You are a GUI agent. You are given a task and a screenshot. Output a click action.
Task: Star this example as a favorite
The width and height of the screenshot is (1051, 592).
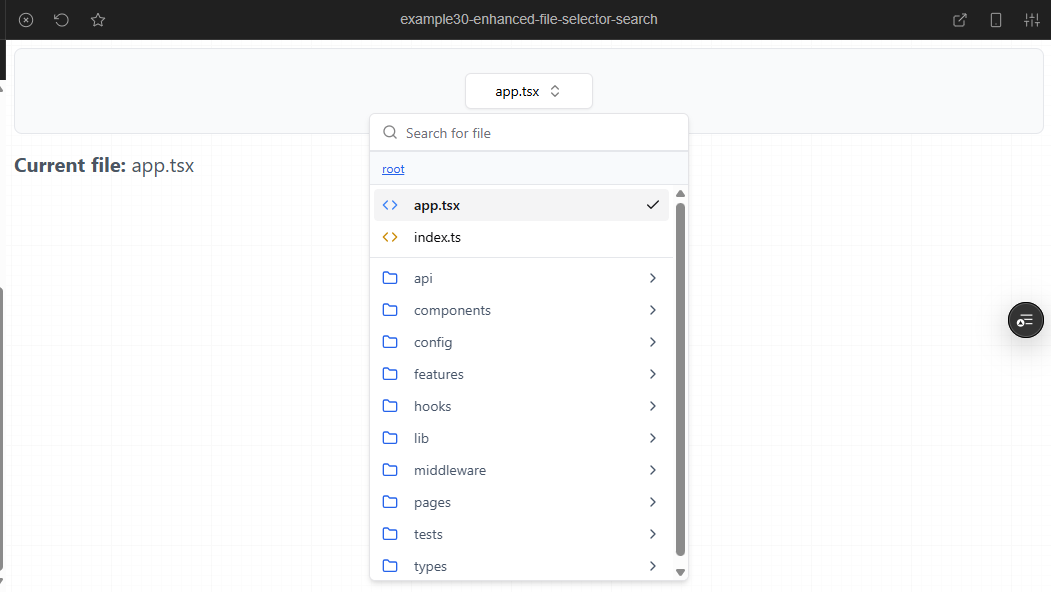click(98, 20)
